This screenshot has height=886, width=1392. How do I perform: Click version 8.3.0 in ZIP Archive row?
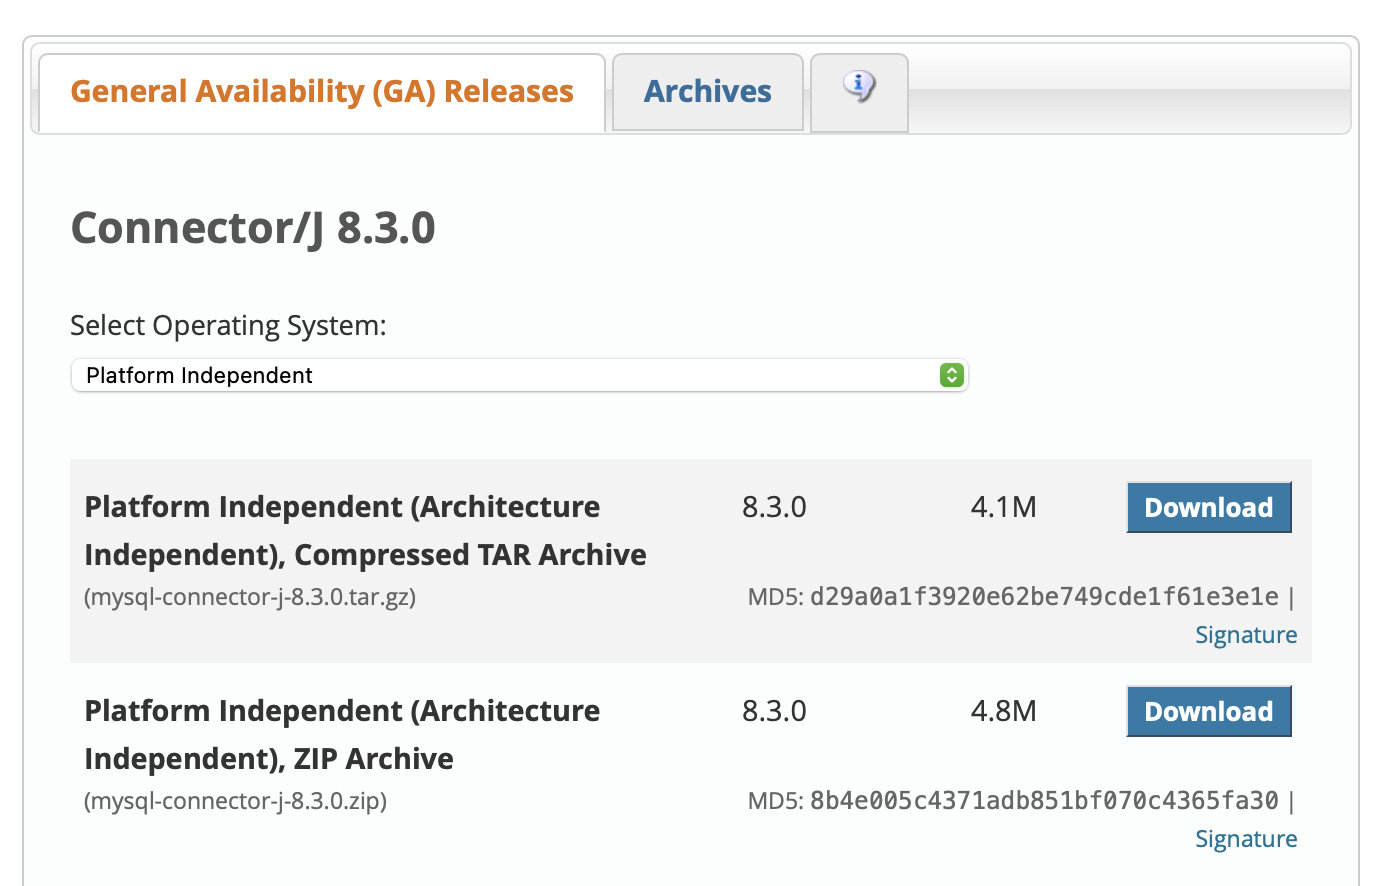click(x=774, y=711)
